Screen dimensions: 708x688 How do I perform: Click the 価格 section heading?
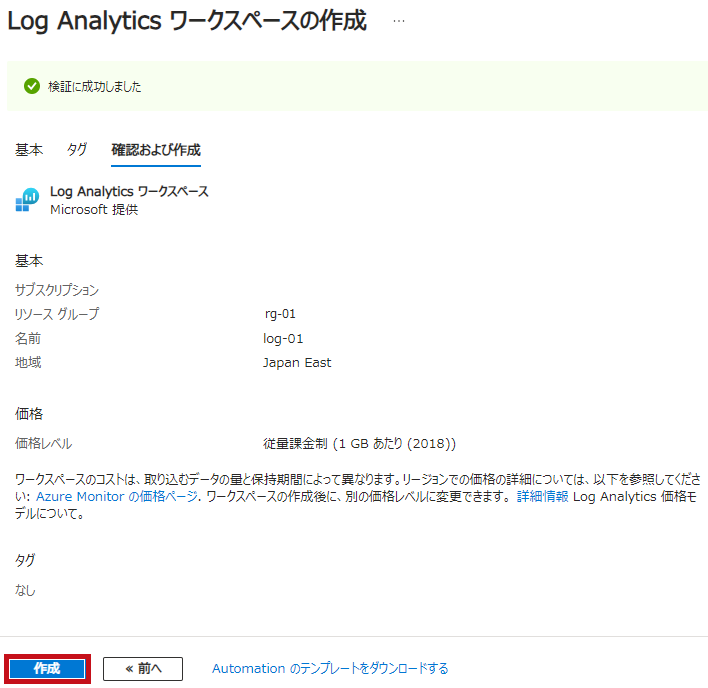[29, 414]
